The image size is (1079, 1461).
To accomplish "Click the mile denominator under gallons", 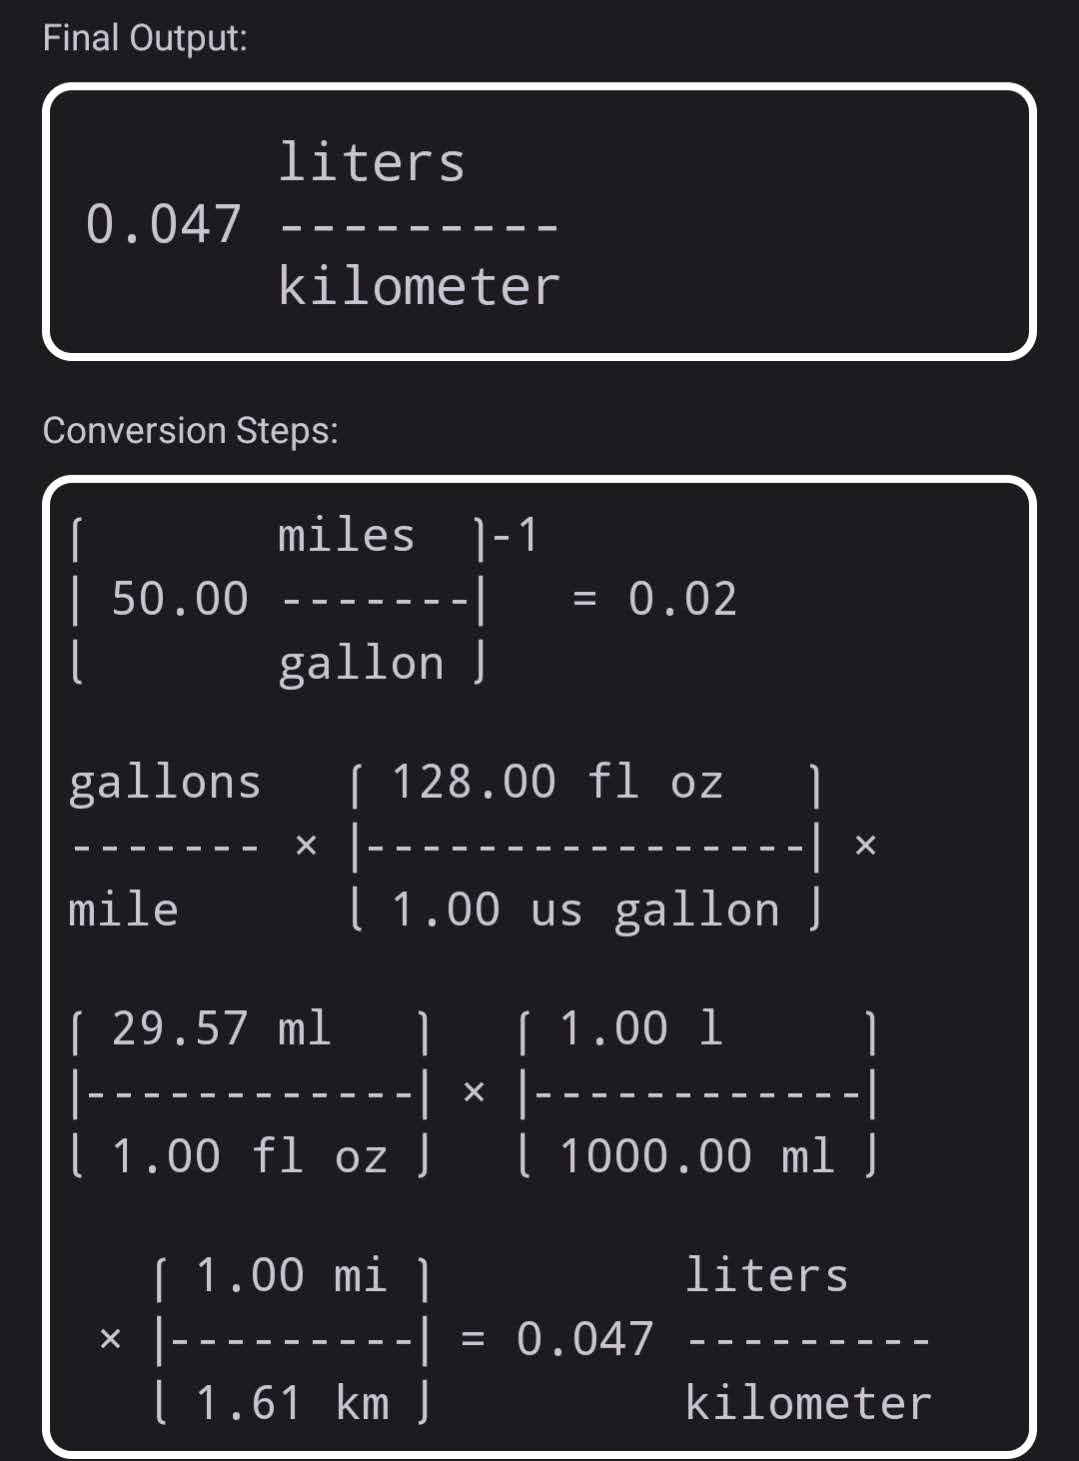I will (x=124, y=910).
